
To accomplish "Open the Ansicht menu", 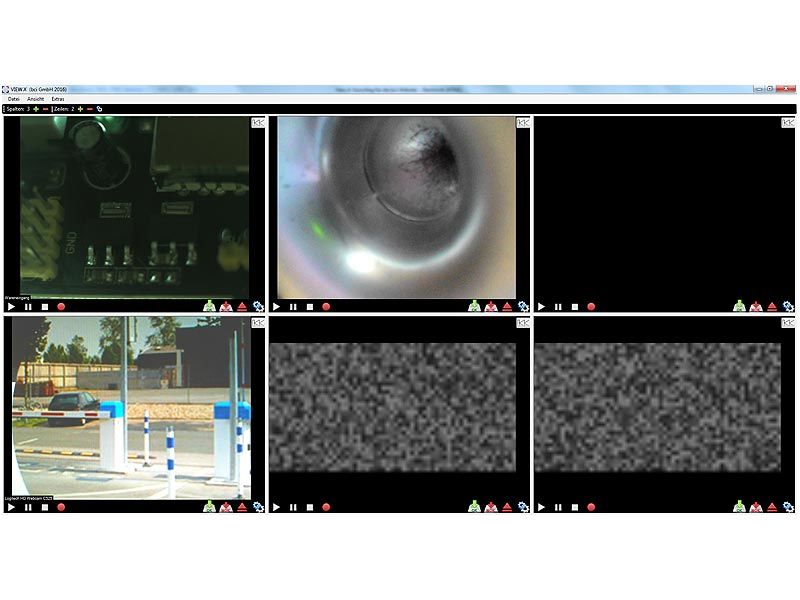I will click(x=35, y=99).
